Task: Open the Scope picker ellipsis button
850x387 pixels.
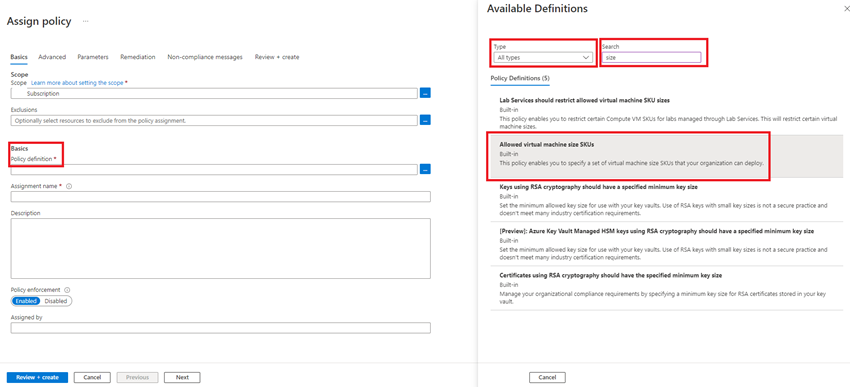Action: (425, 93)
